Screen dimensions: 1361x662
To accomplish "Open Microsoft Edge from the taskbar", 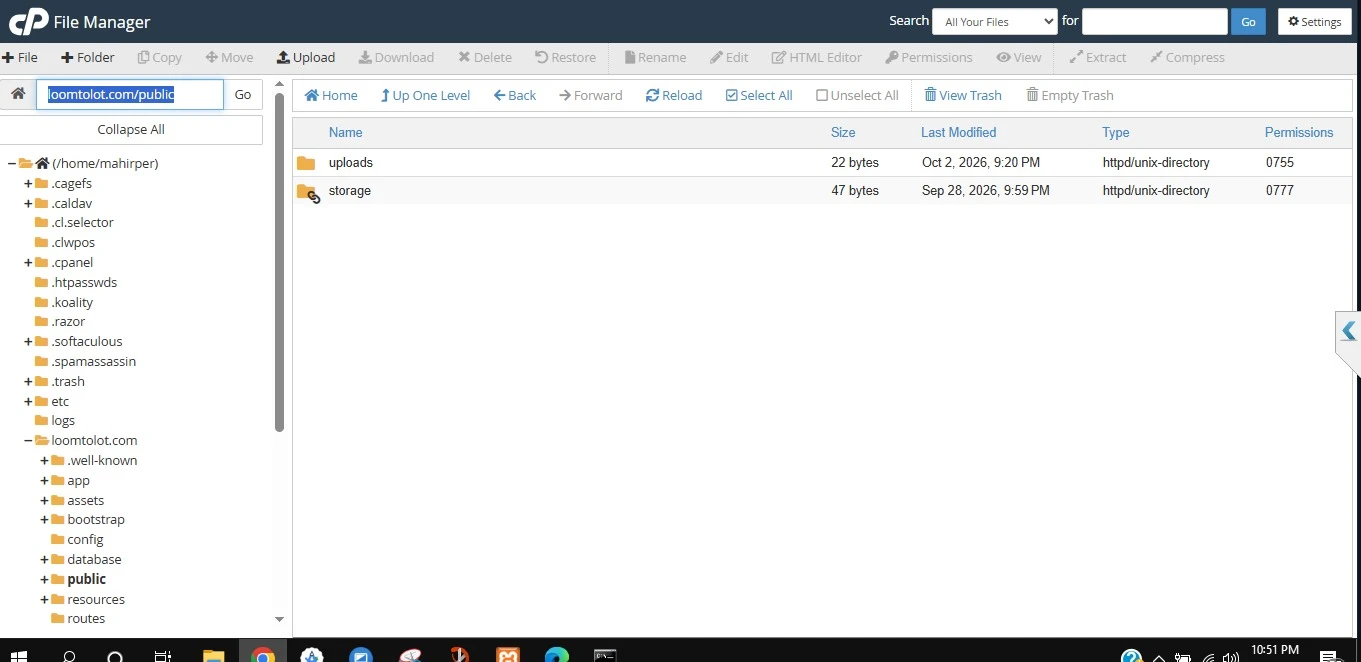I will (557, 656).
